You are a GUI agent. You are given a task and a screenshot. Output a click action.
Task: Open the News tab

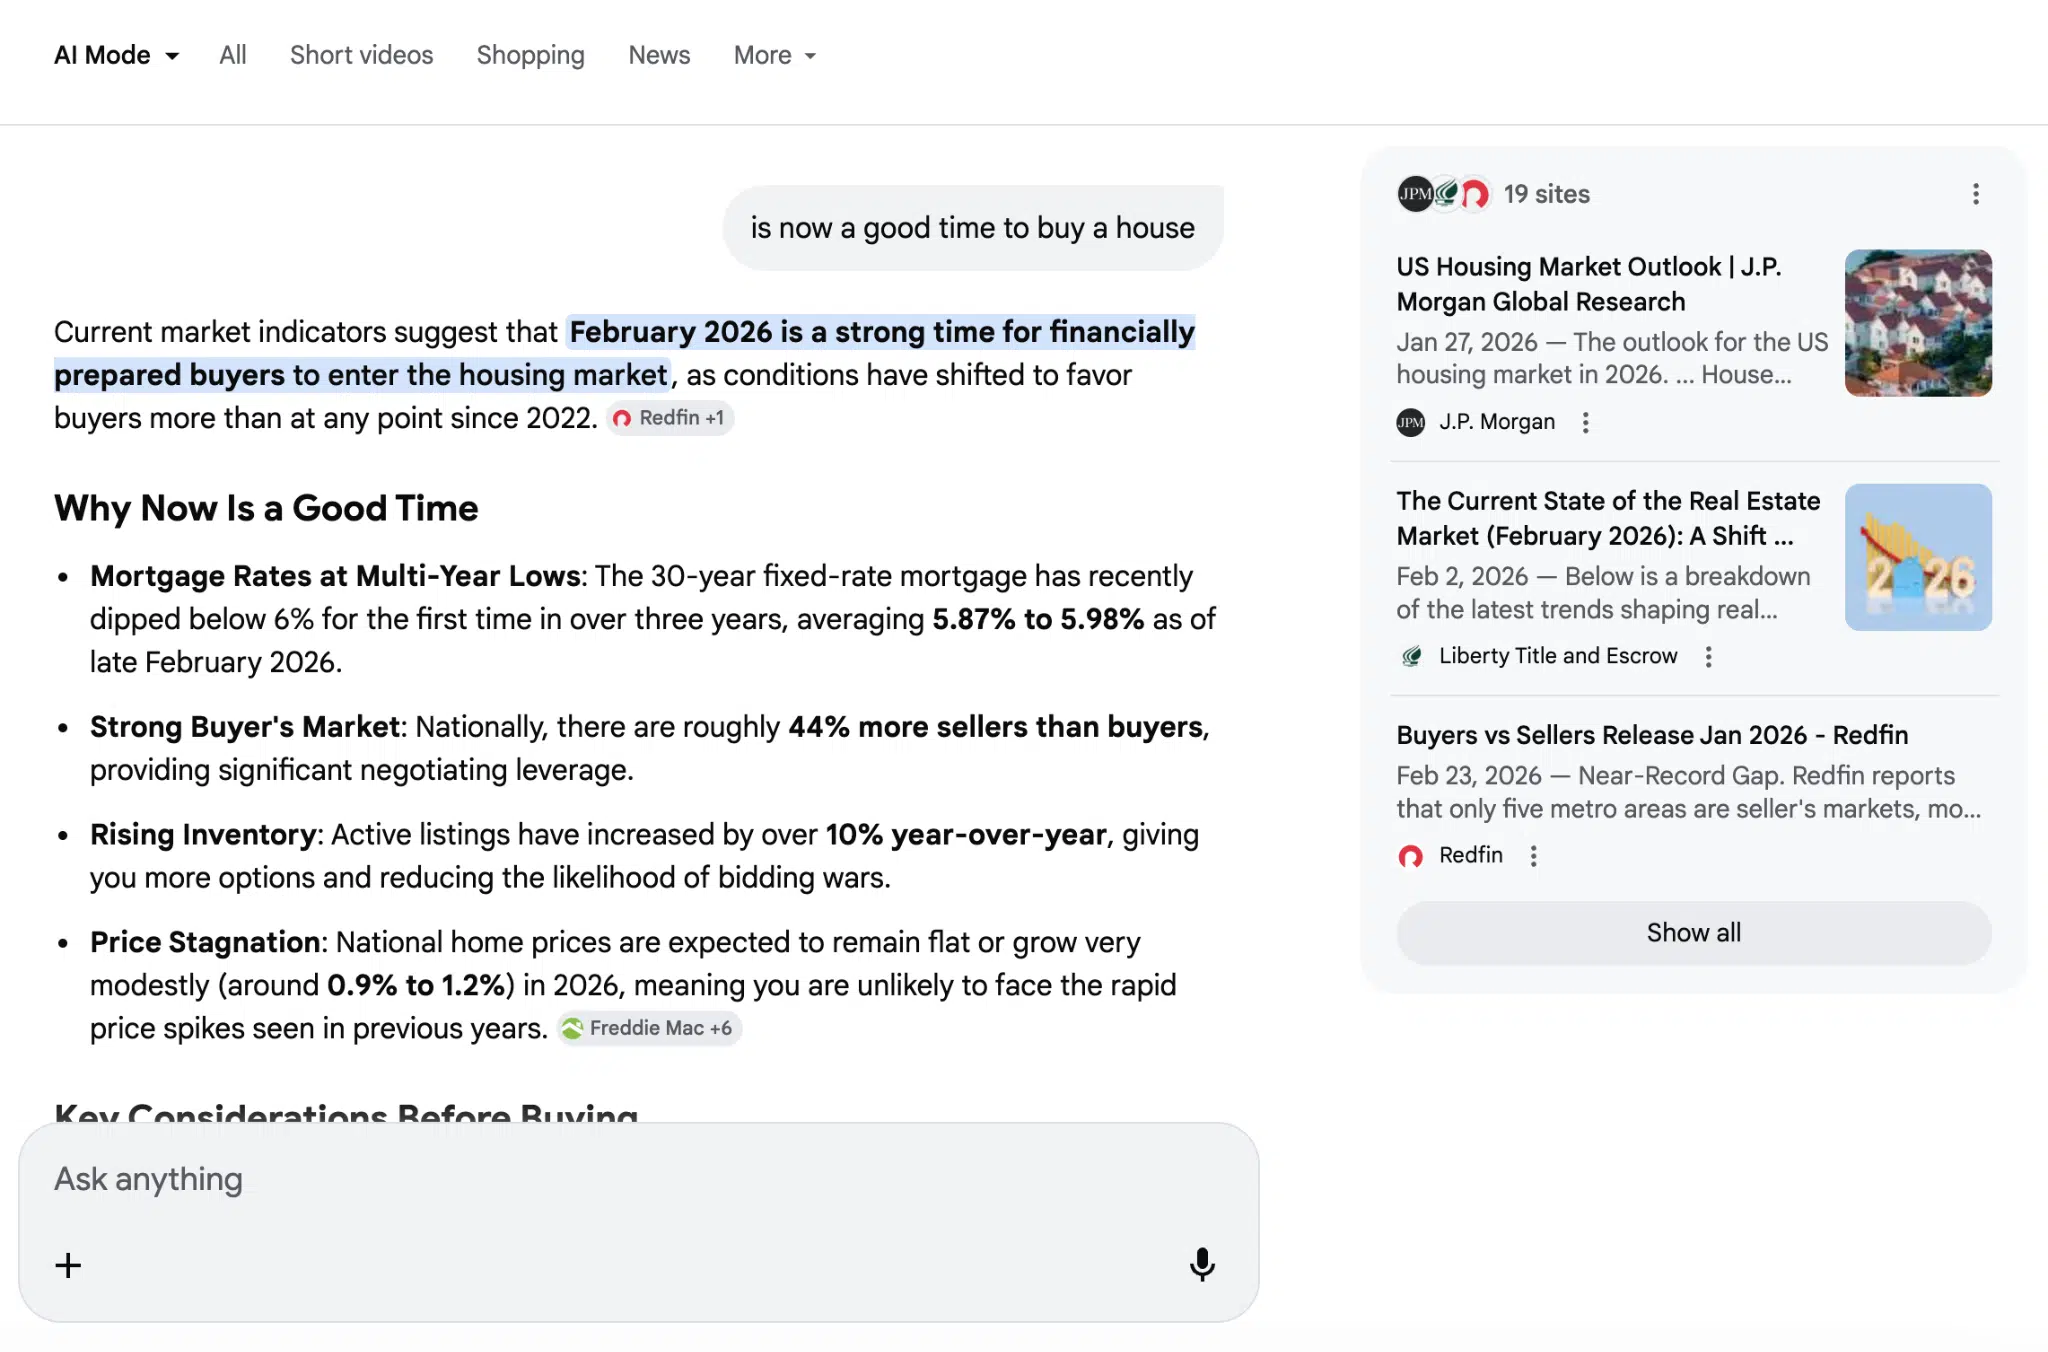pos(659,55)
